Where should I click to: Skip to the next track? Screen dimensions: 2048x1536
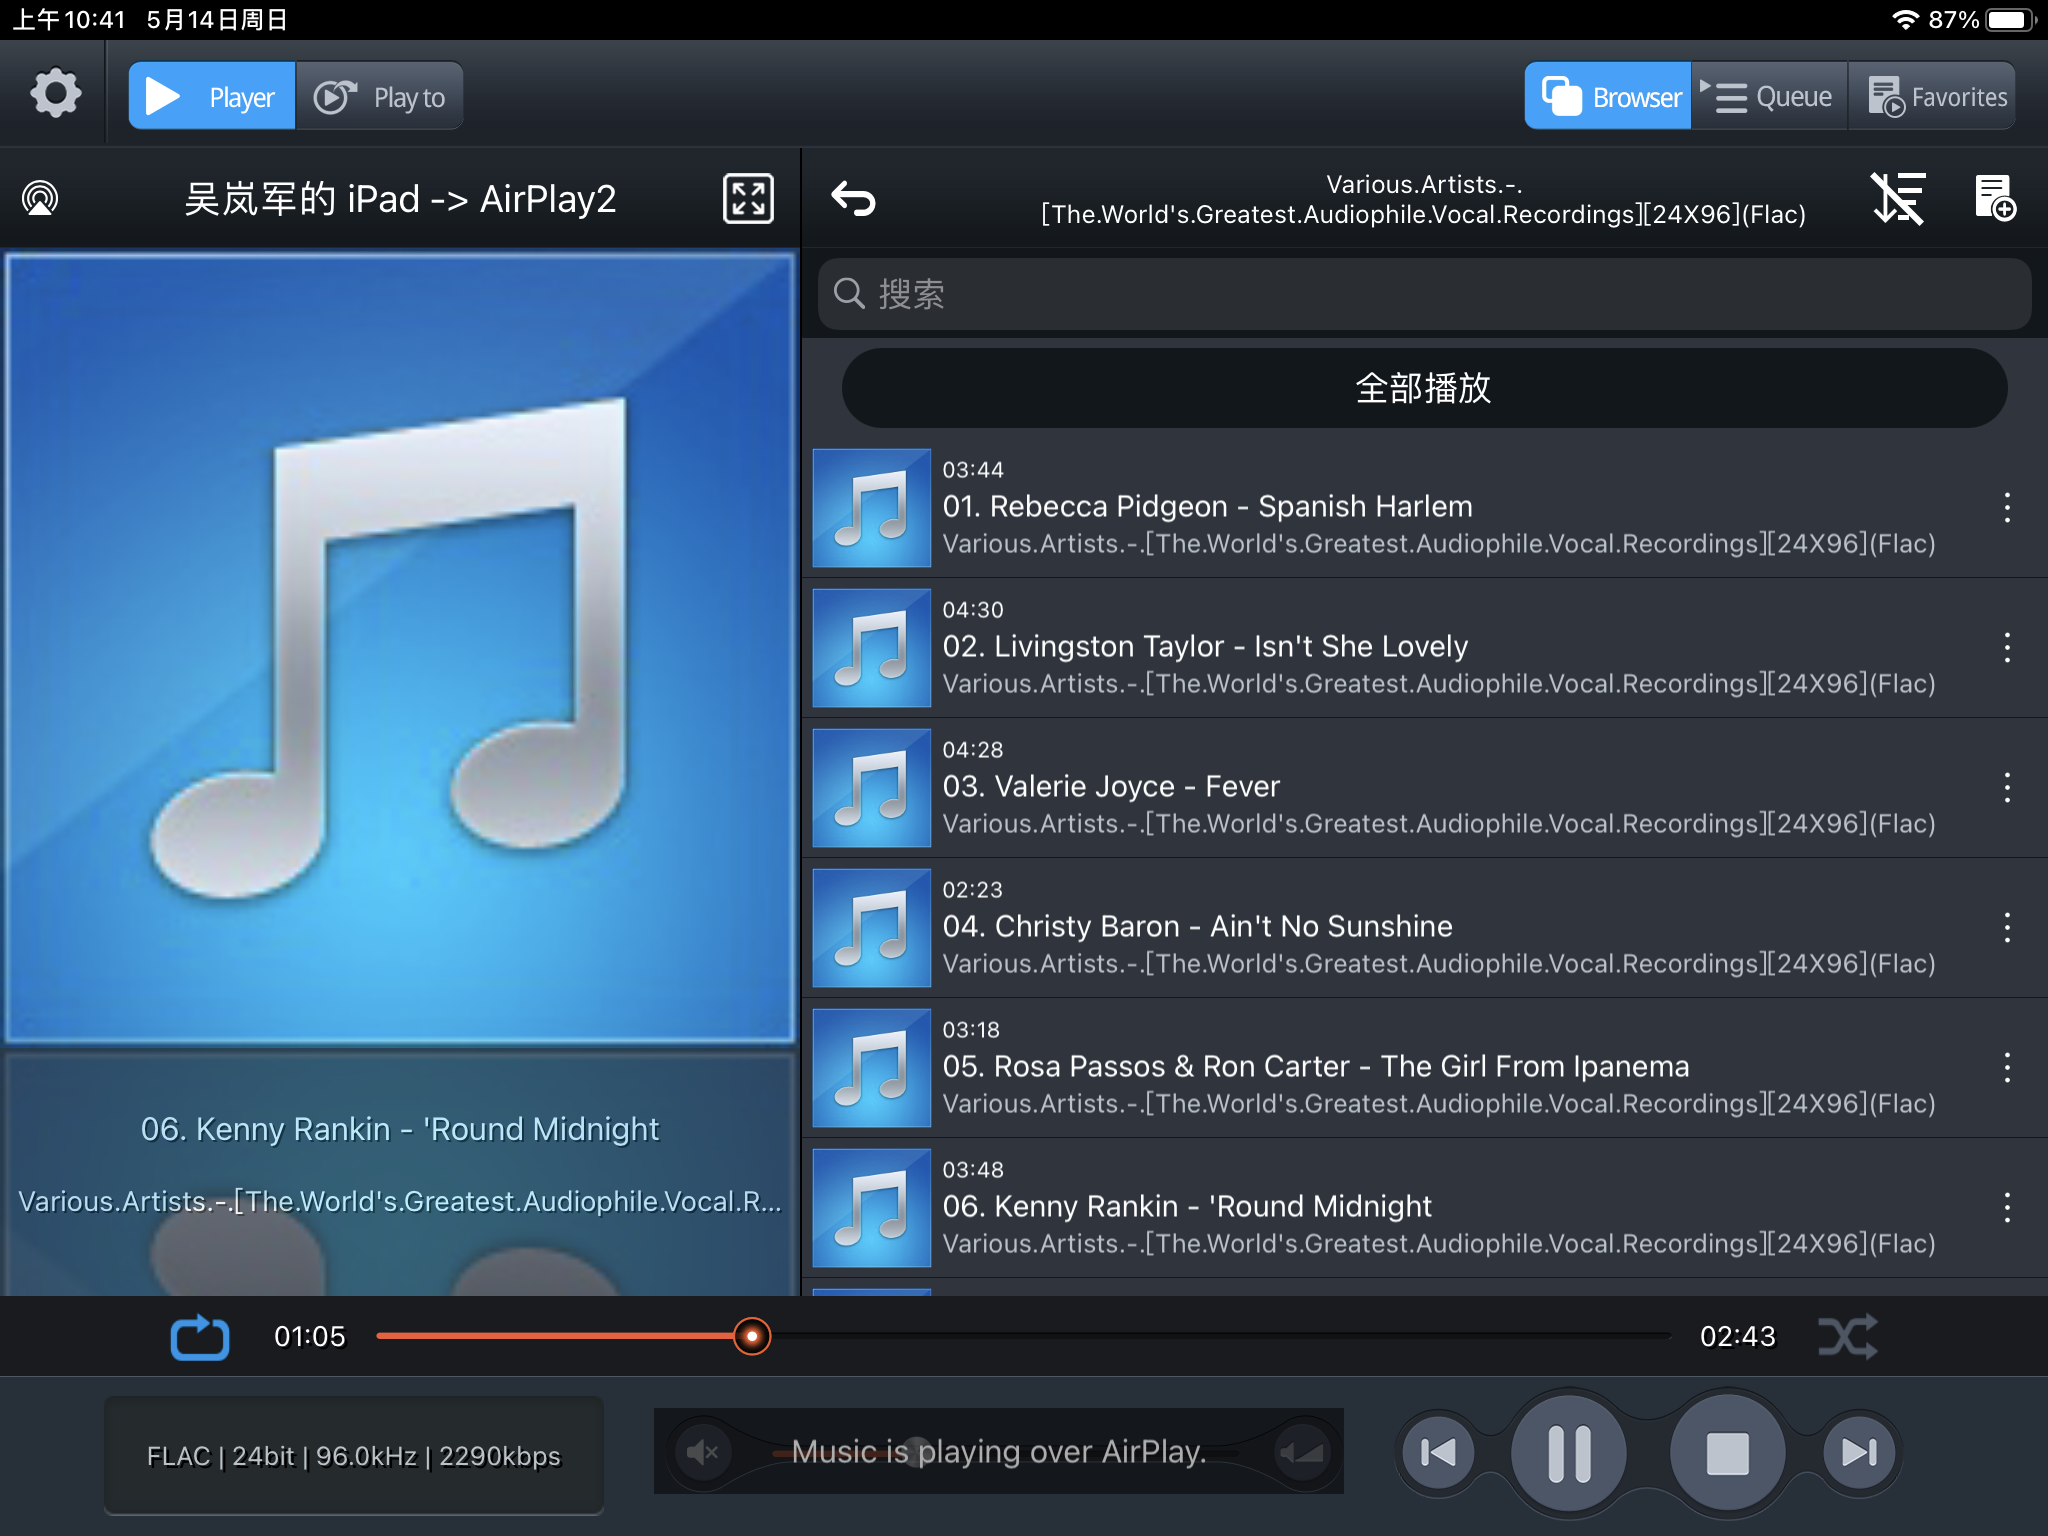(1859, 1452)
